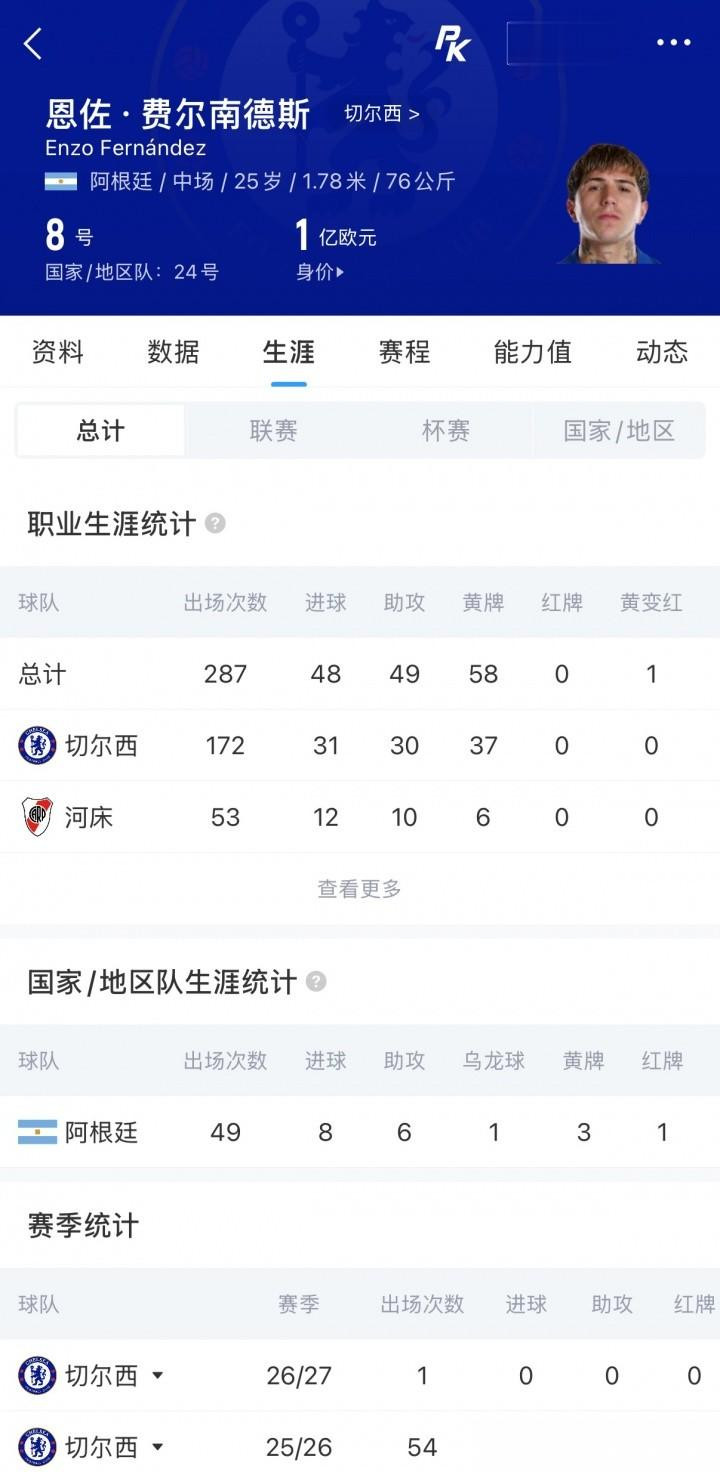Click 查看更多 to show more teams
Viewport: 720px width, 1472px height.
(359, 888)
